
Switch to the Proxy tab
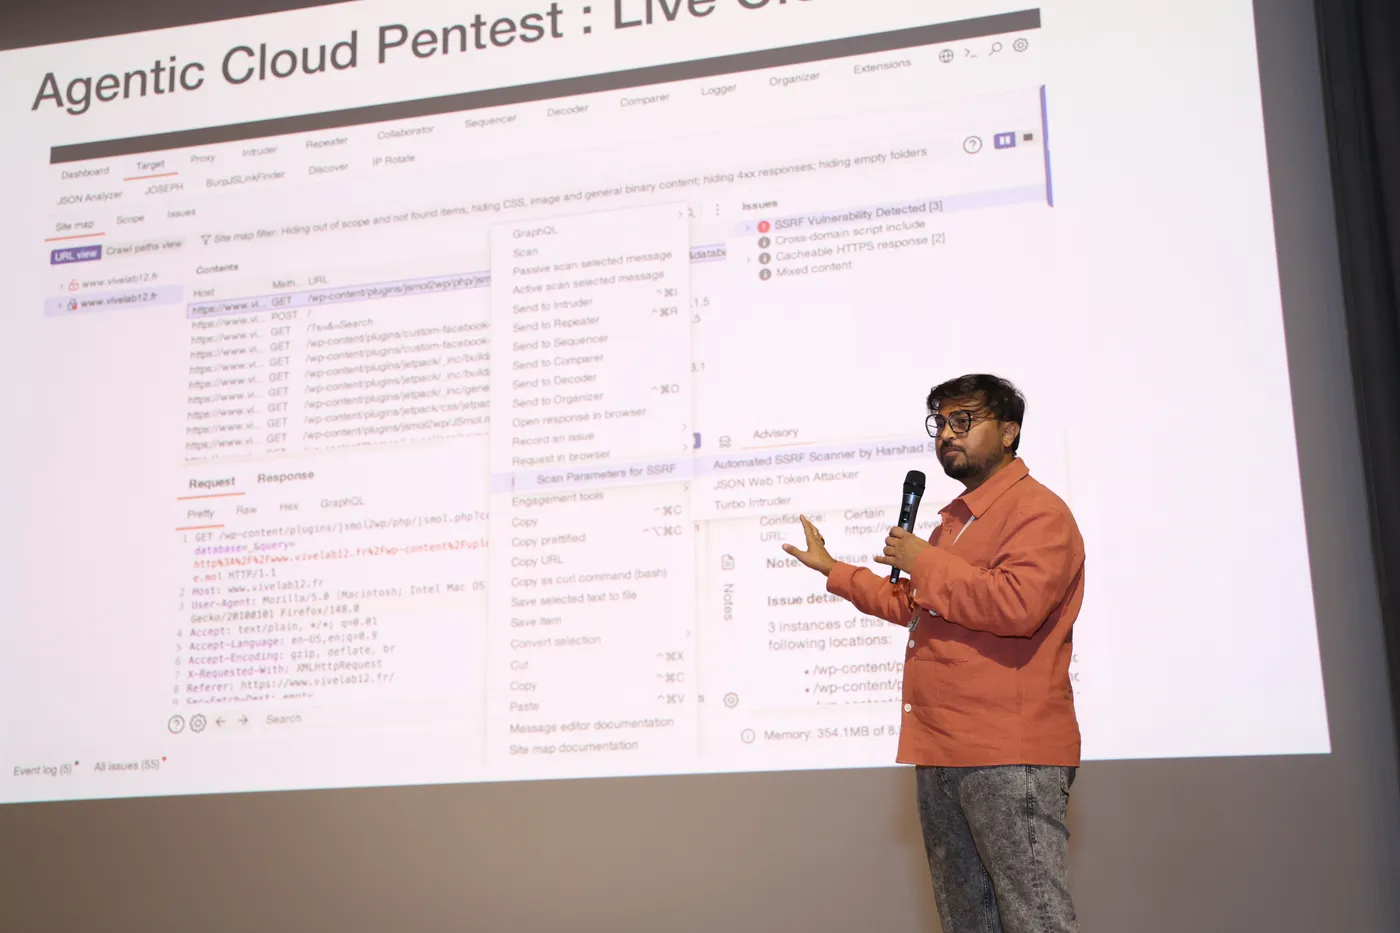(x=202, y=159)
